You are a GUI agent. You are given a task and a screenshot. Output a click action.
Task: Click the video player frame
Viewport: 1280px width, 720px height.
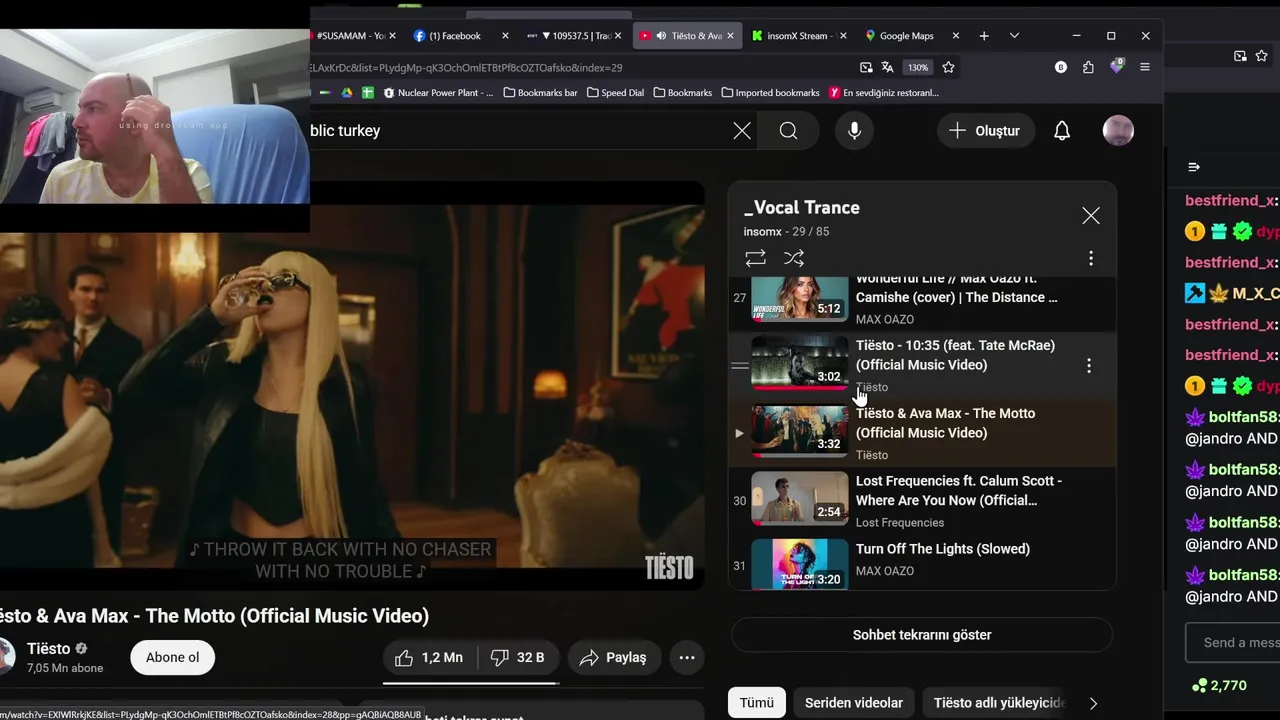(x=352, y=385)
